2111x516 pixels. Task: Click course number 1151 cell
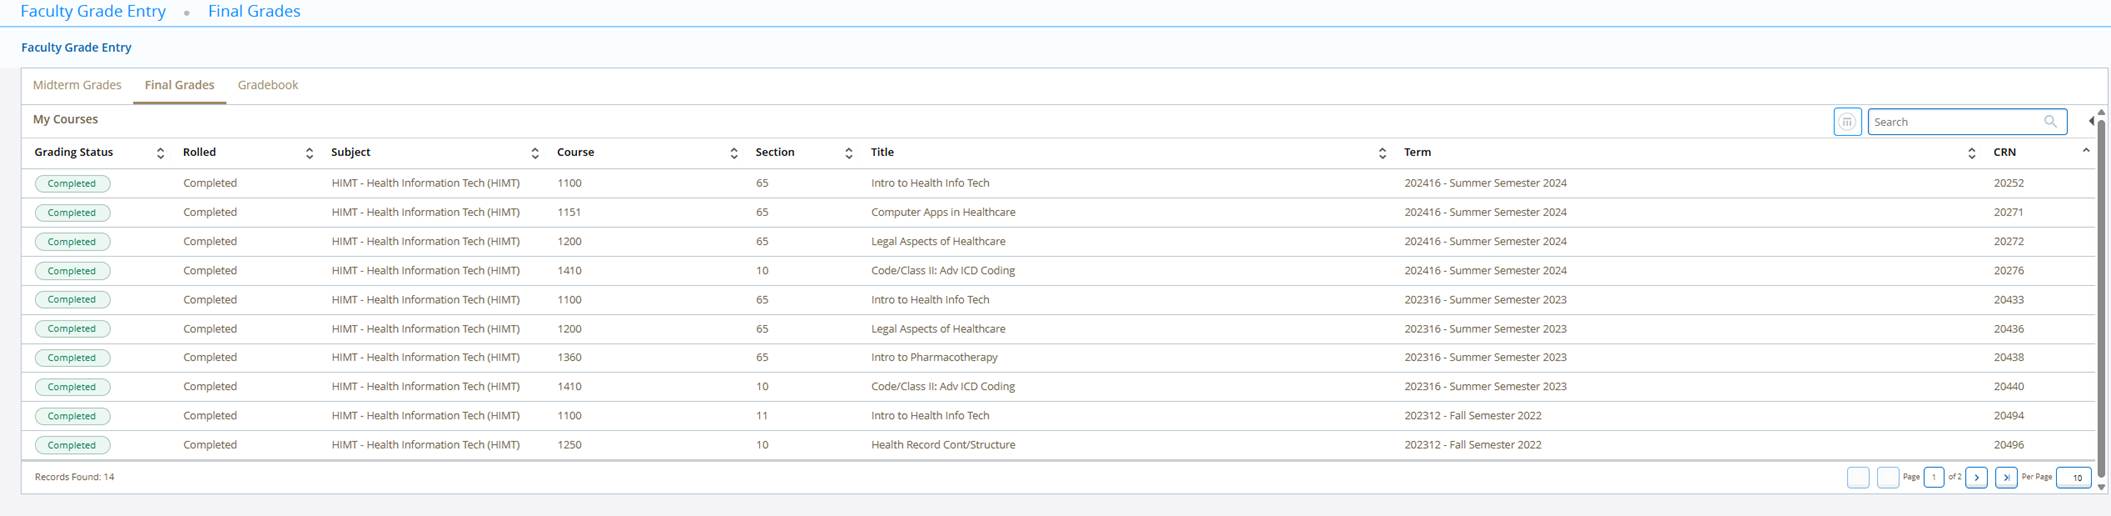coord(569,212)
